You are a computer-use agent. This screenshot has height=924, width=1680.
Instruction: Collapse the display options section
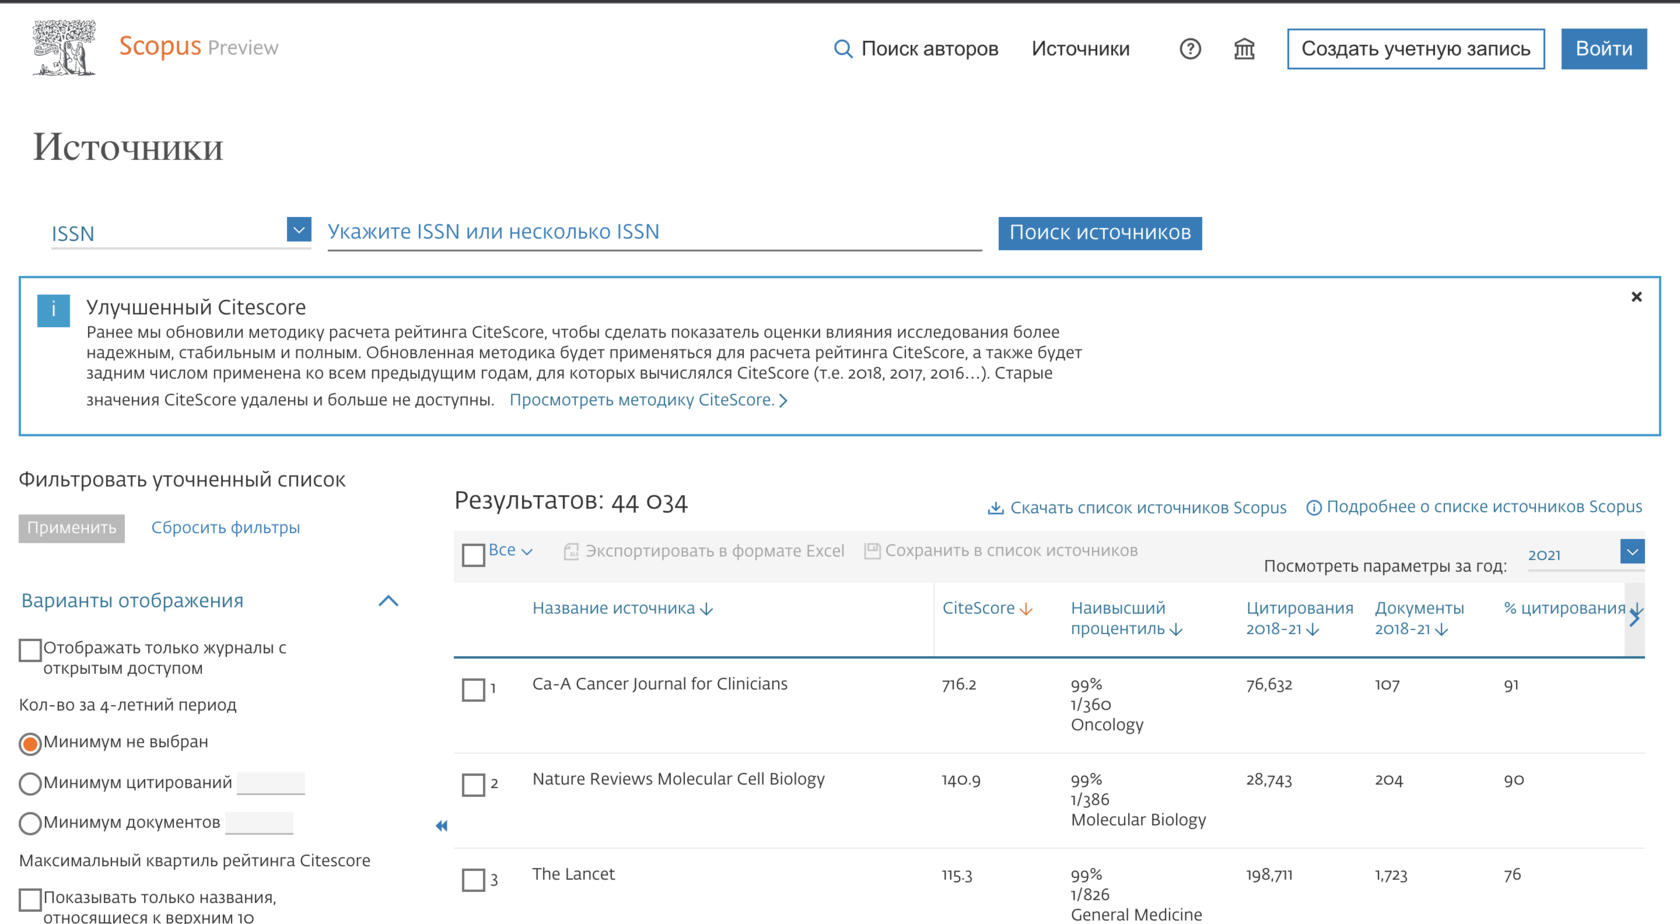tap(388, 601)
